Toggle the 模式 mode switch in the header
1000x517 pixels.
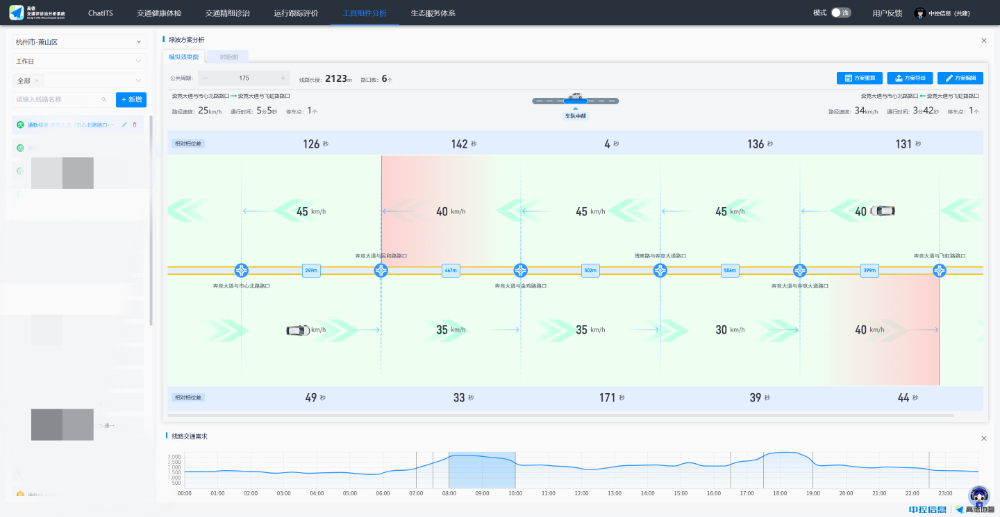[x=842, y=13]
